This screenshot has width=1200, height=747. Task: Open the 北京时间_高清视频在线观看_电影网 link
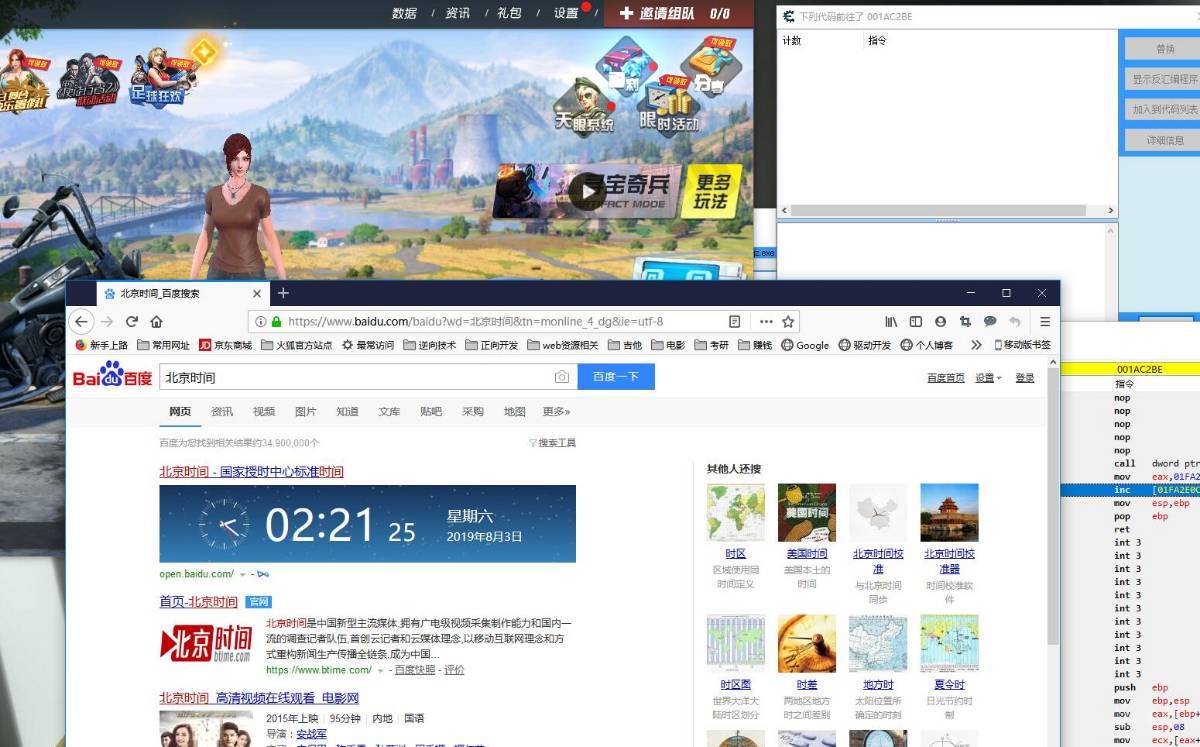(259, 698)
